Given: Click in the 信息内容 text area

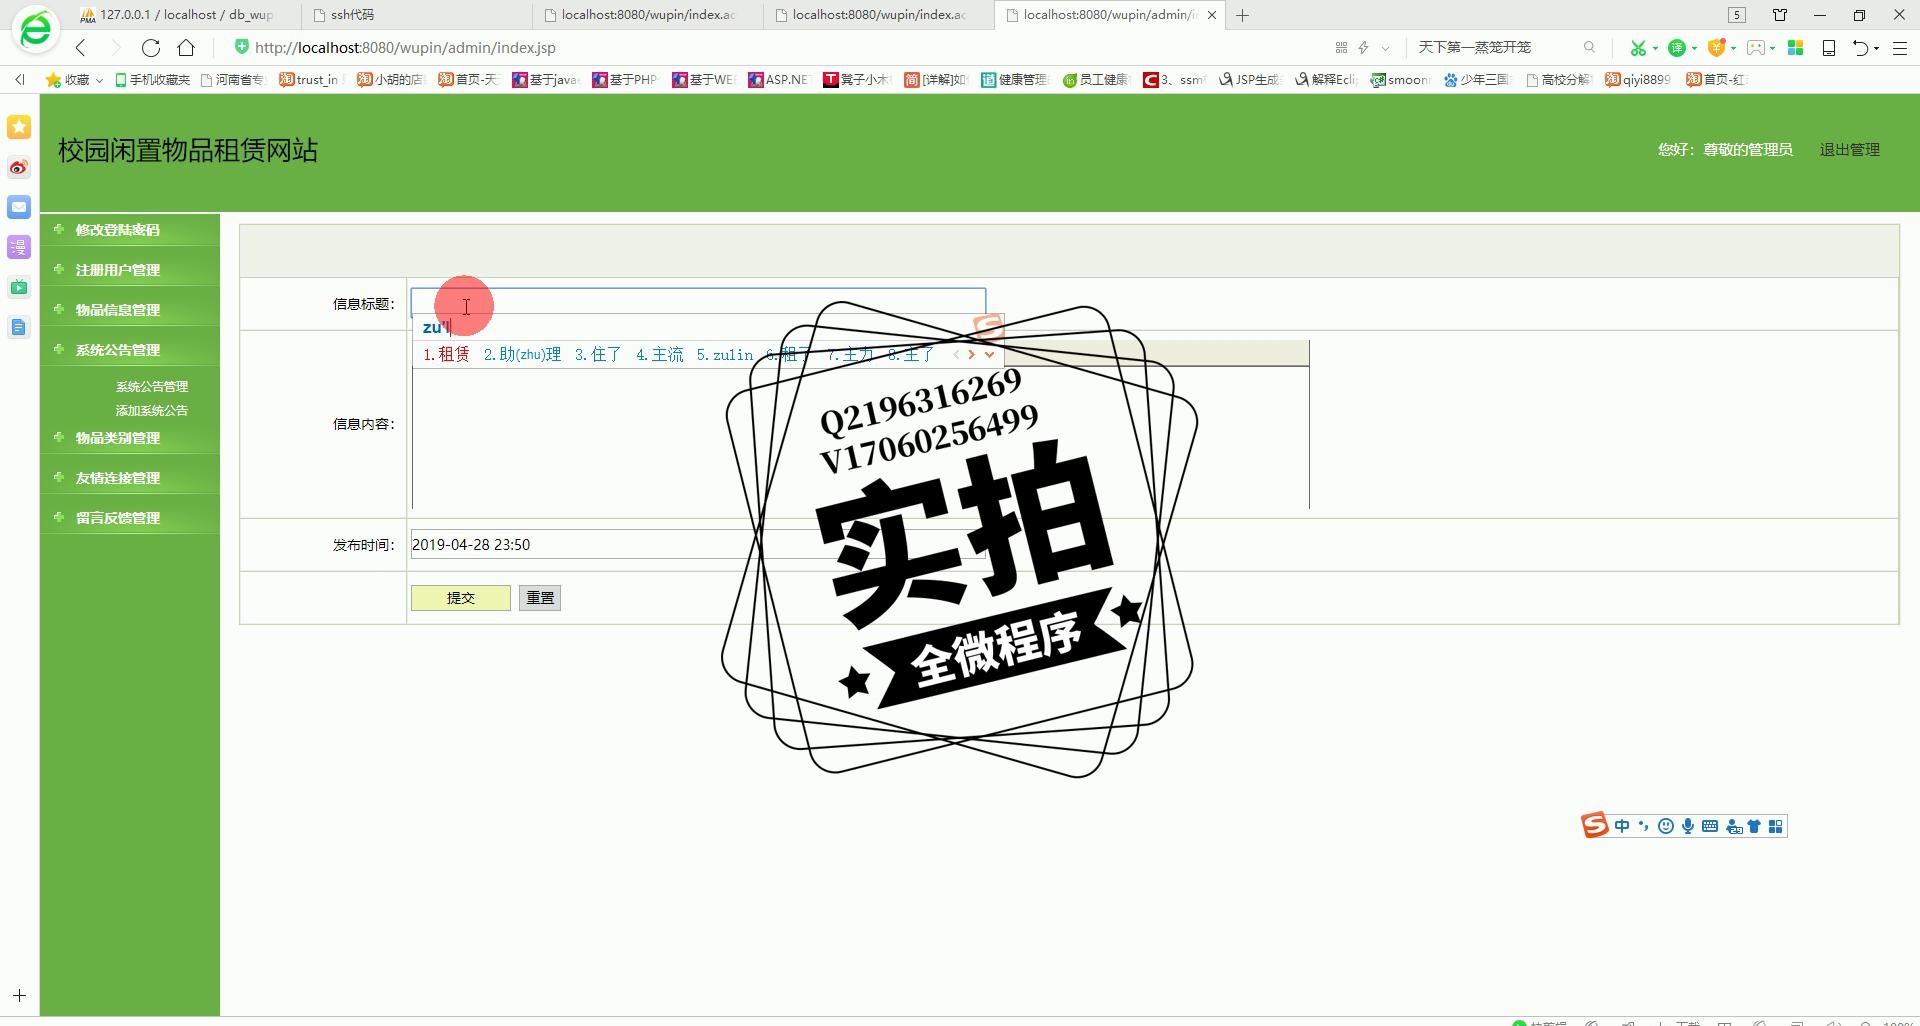Looking at the screenshot, I should (x=860, y=438).
